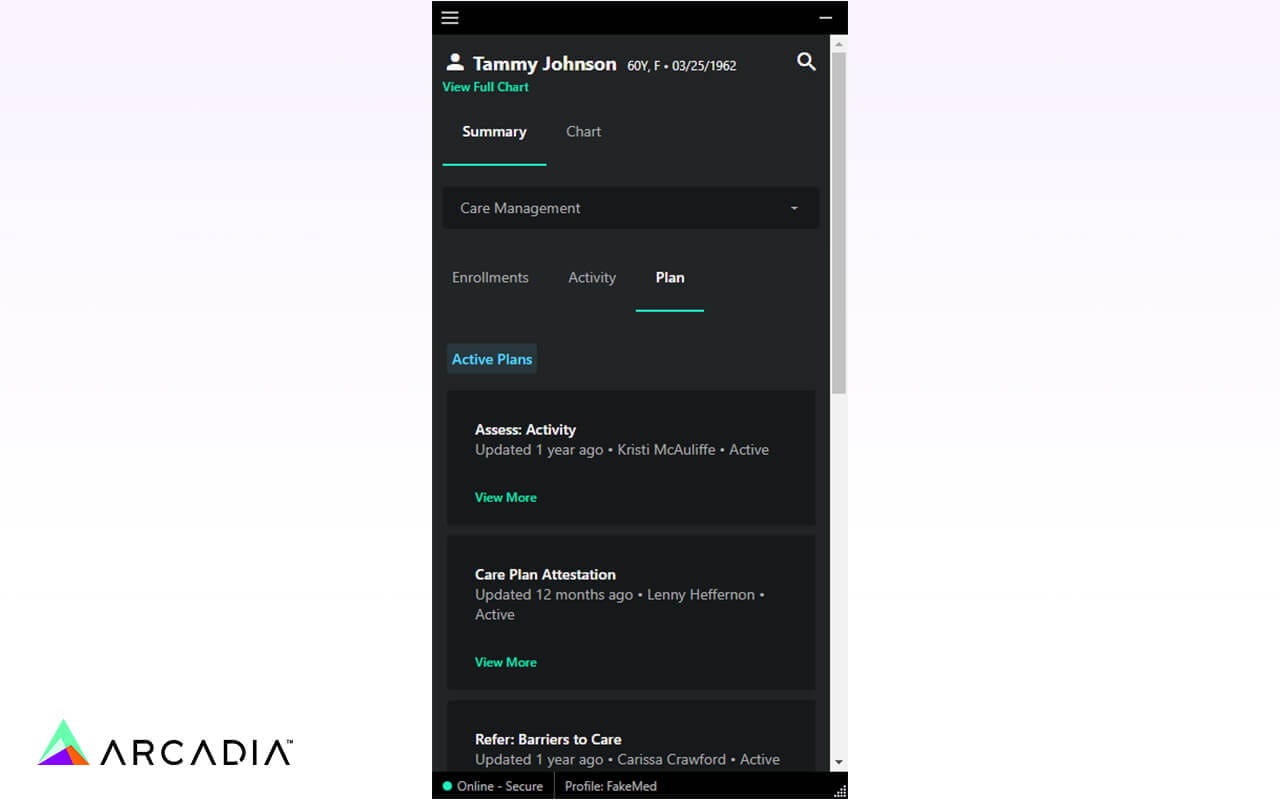Click the patient age and birthdate text
Screen dimensions: 1280x800
(x=682, y=66)
